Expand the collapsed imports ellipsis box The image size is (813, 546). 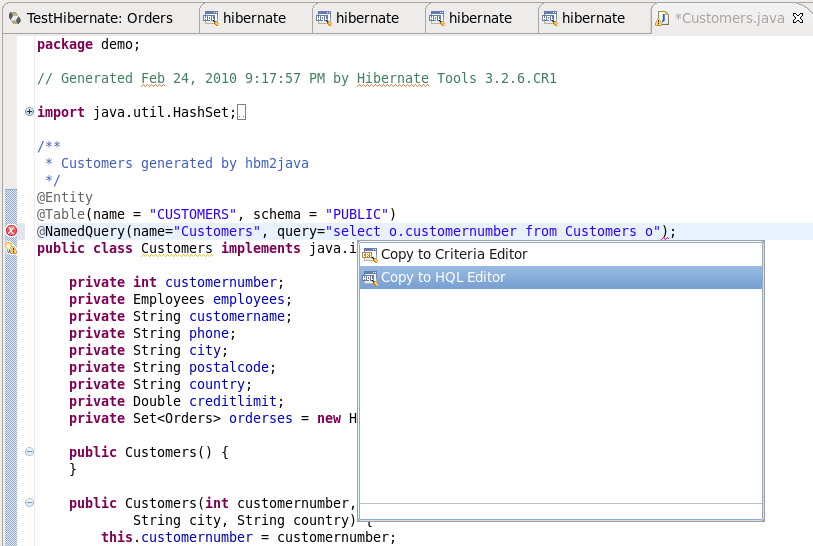[241, 112]
